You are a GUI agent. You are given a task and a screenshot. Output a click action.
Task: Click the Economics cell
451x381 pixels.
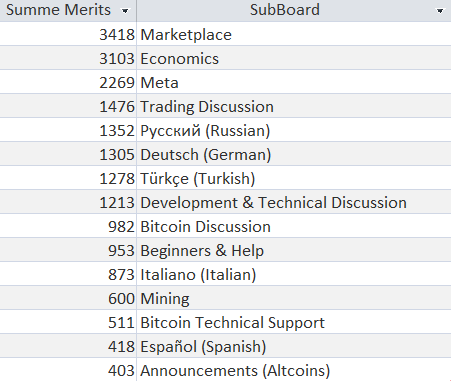[x=294, y=58]
